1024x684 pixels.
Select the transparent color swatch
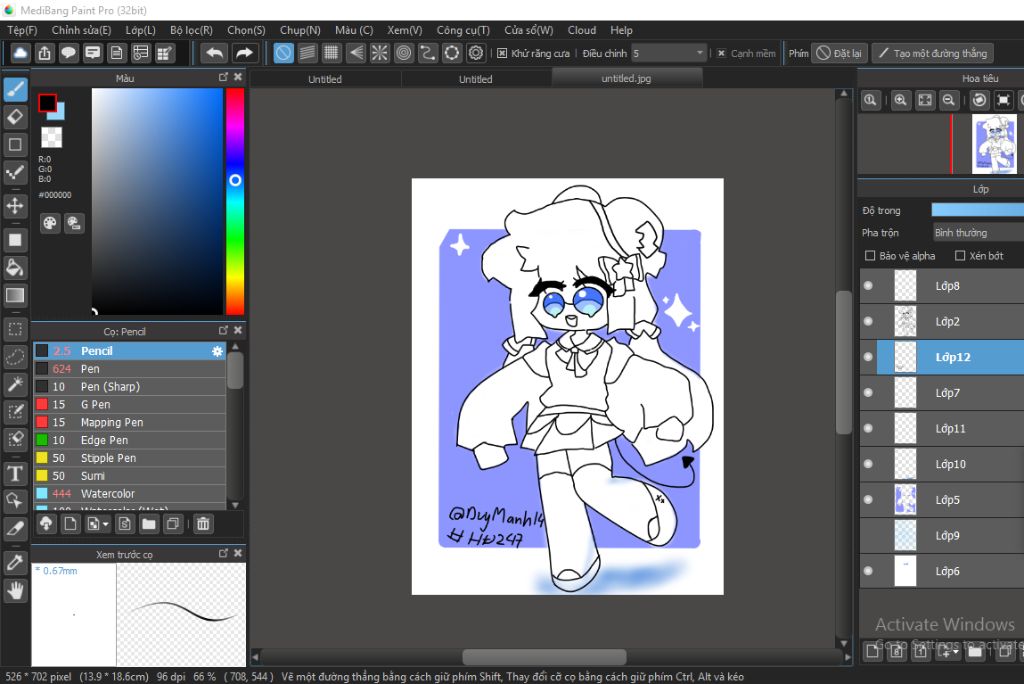click(x=52, y=137)
